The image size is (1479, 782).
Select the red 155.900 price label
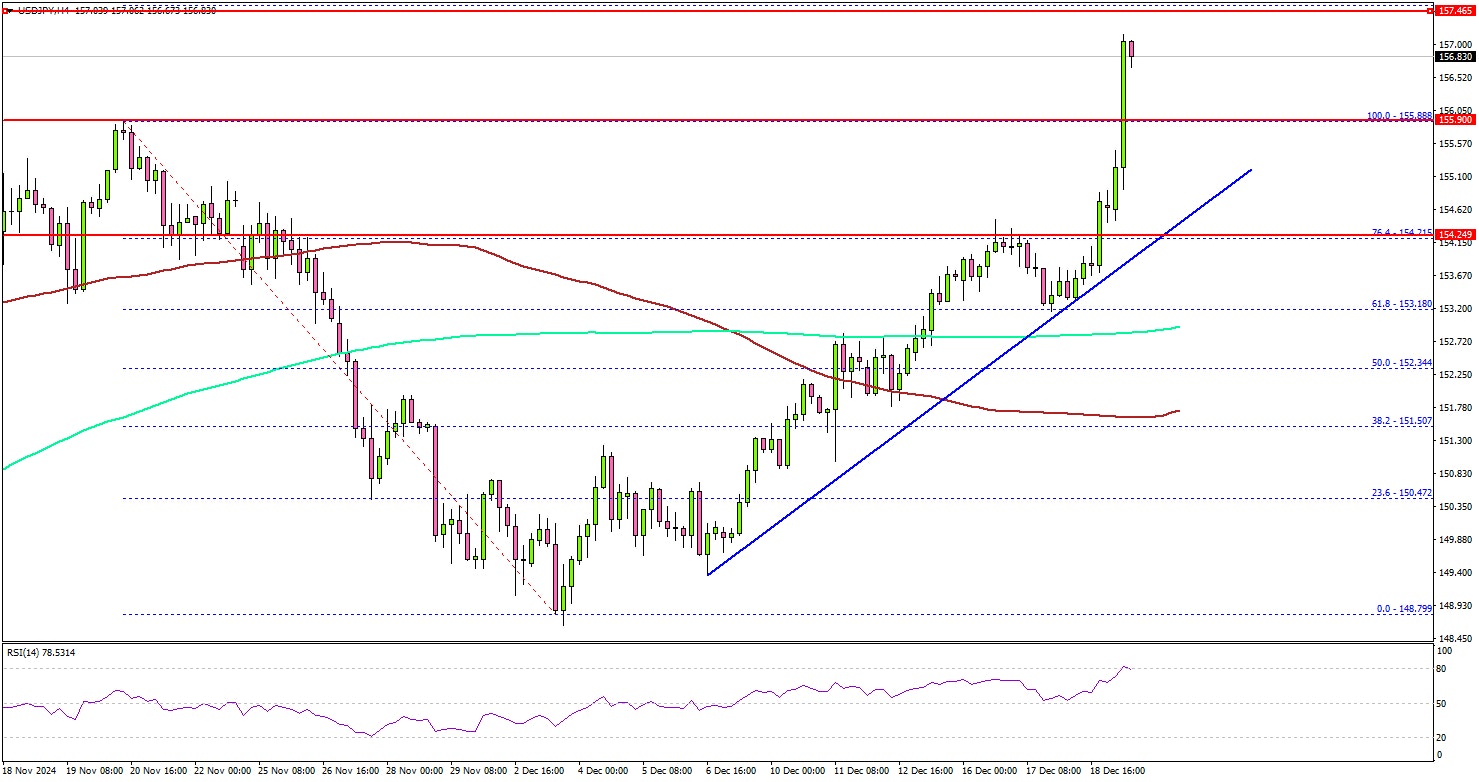(1456, 119)
